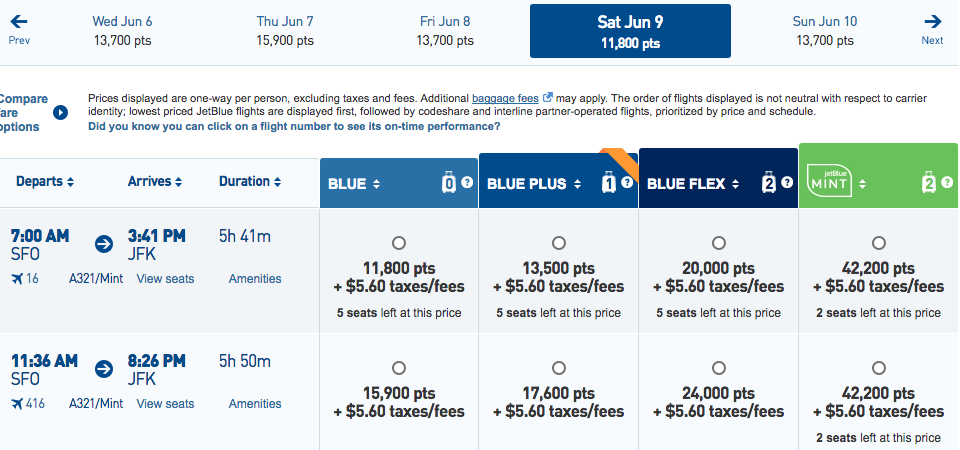Click the Blue fare help question mark

pos(466,183)
